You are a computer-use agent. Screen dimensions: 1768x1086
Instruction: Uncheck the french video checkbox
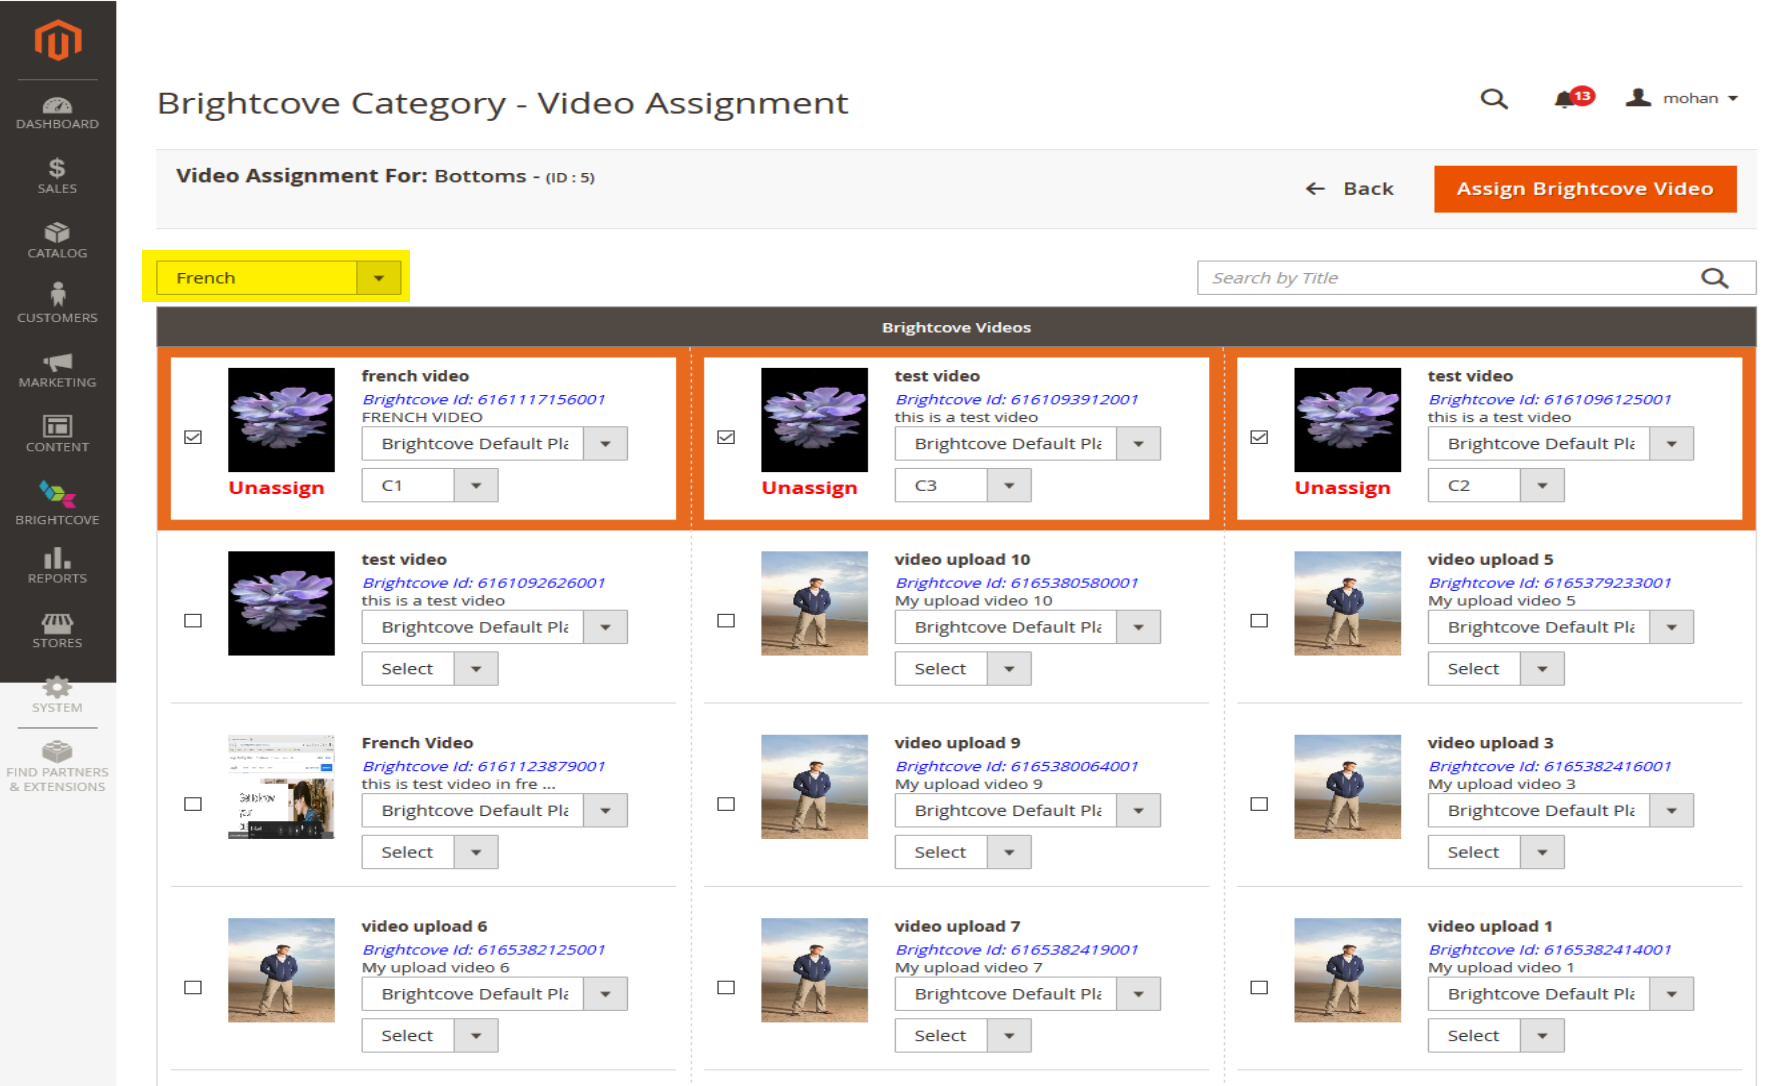(x=193, y=437)
